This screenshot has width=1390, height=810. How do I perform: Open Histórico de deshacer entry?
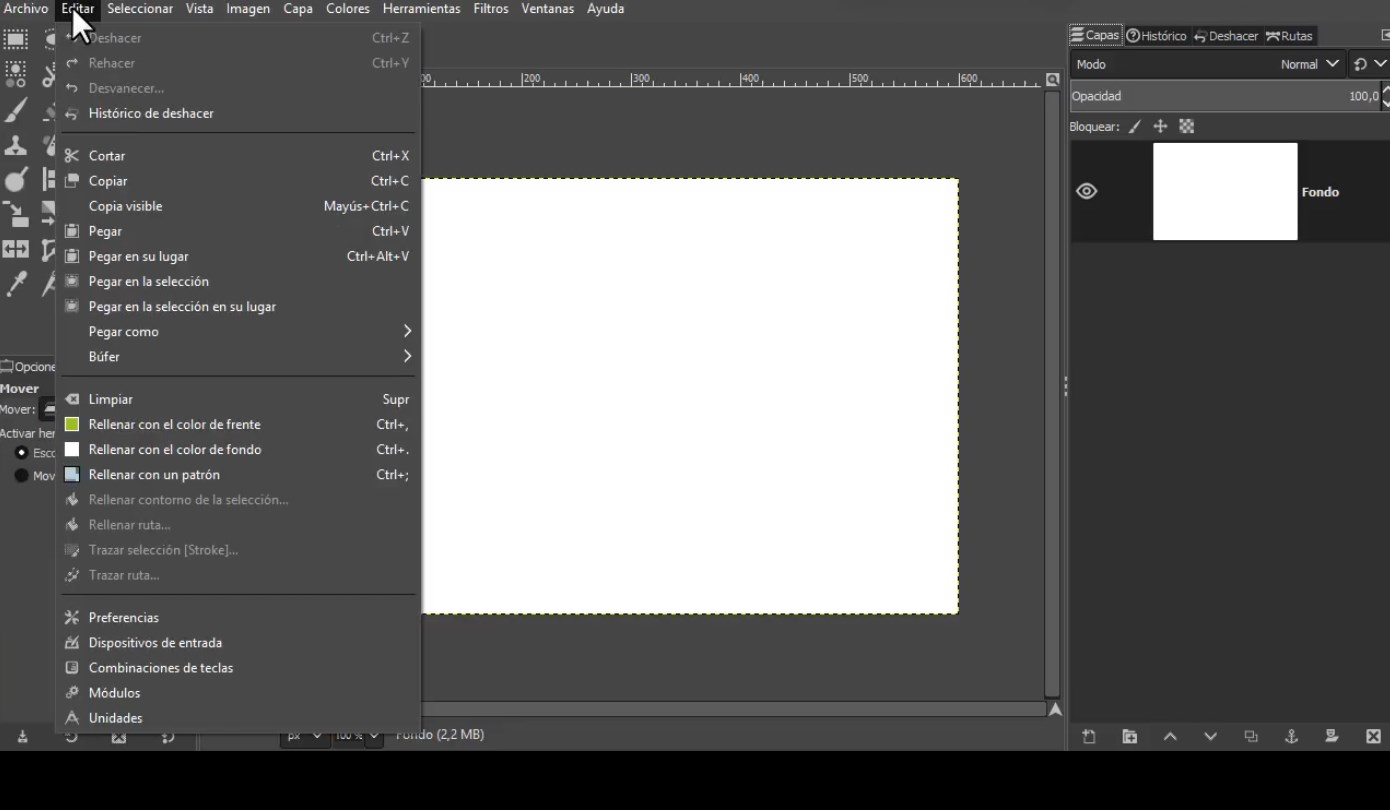(238, 113)
